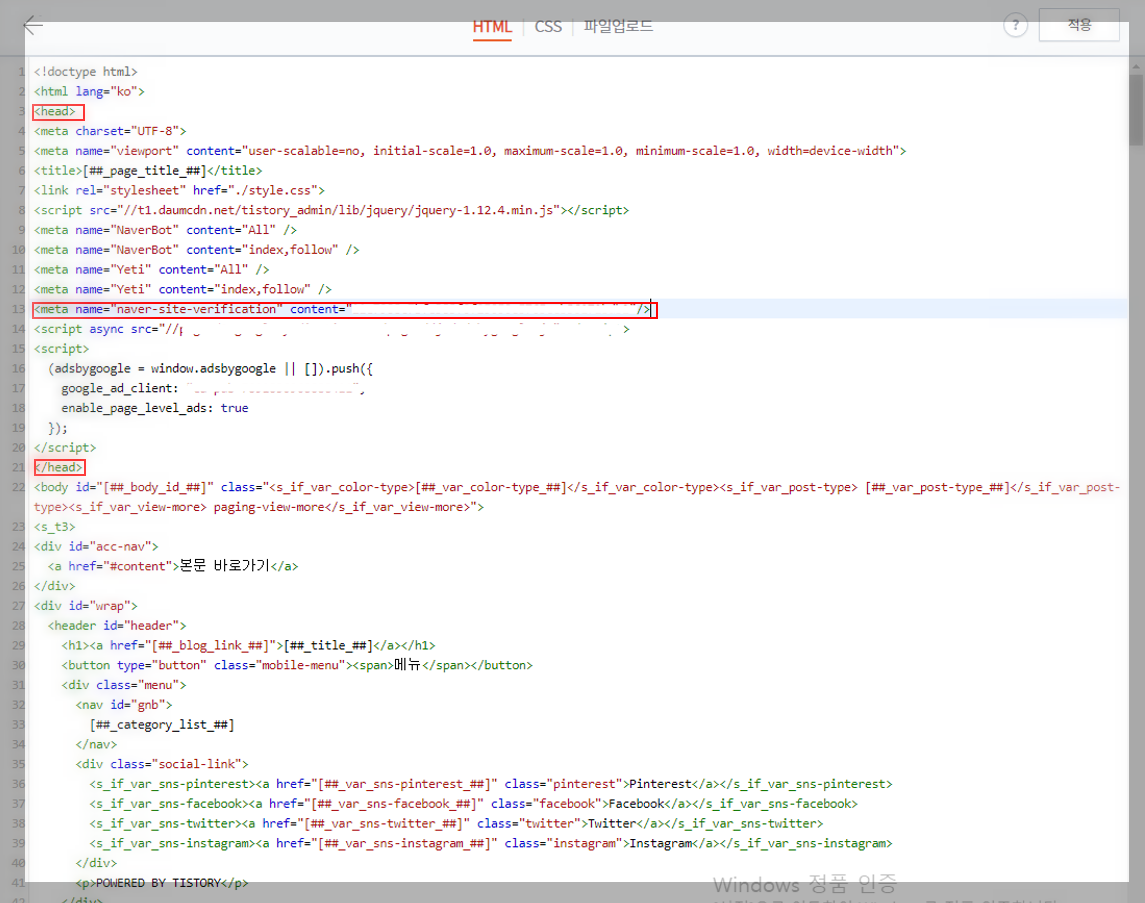Click the mobile-menu button line
This screenshot has height=903, width=1145.
pos(297,665)
